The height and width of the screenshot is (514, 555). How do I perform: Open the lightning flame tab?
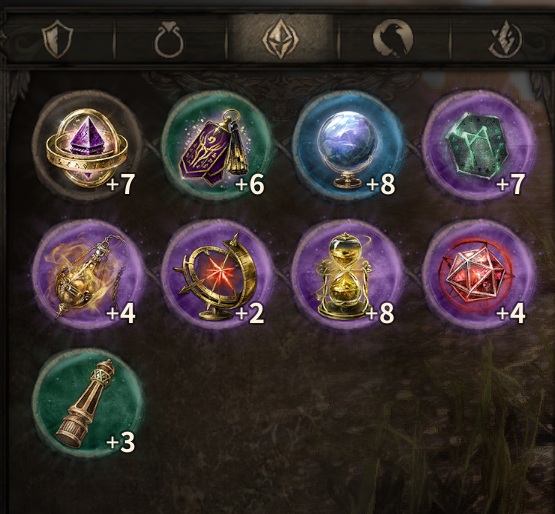click(x=505, y=39)
